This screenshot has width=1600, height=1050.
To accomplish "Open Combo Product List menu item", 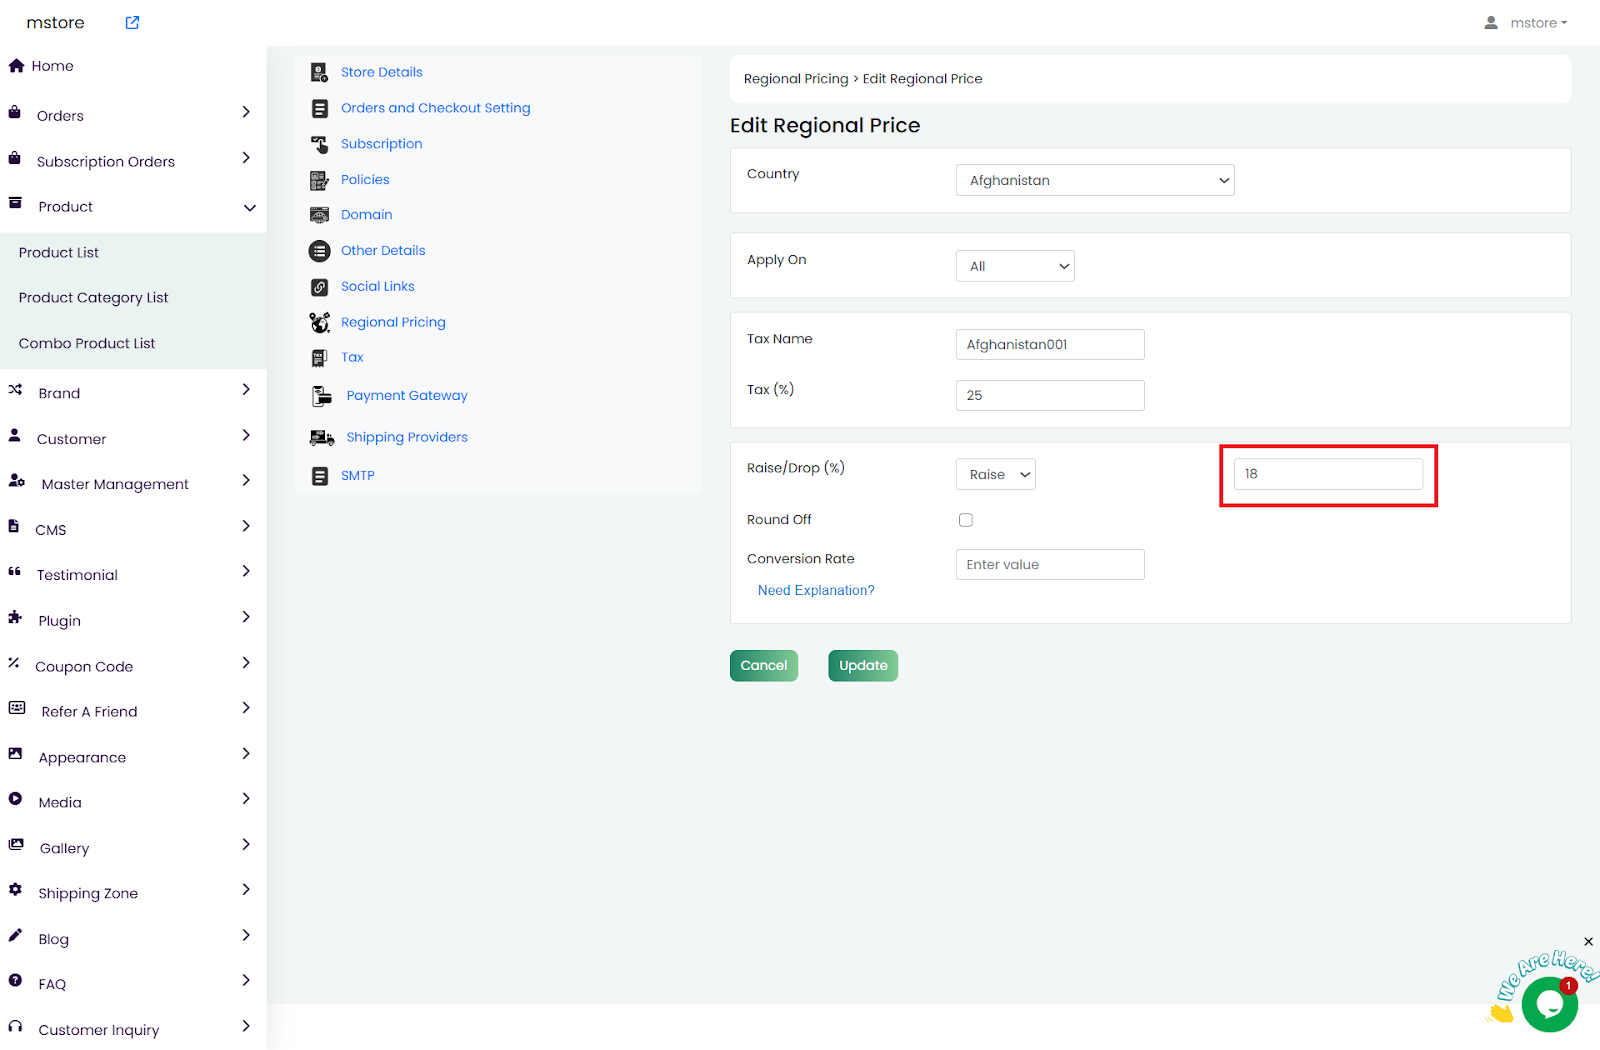I will 87,344.
